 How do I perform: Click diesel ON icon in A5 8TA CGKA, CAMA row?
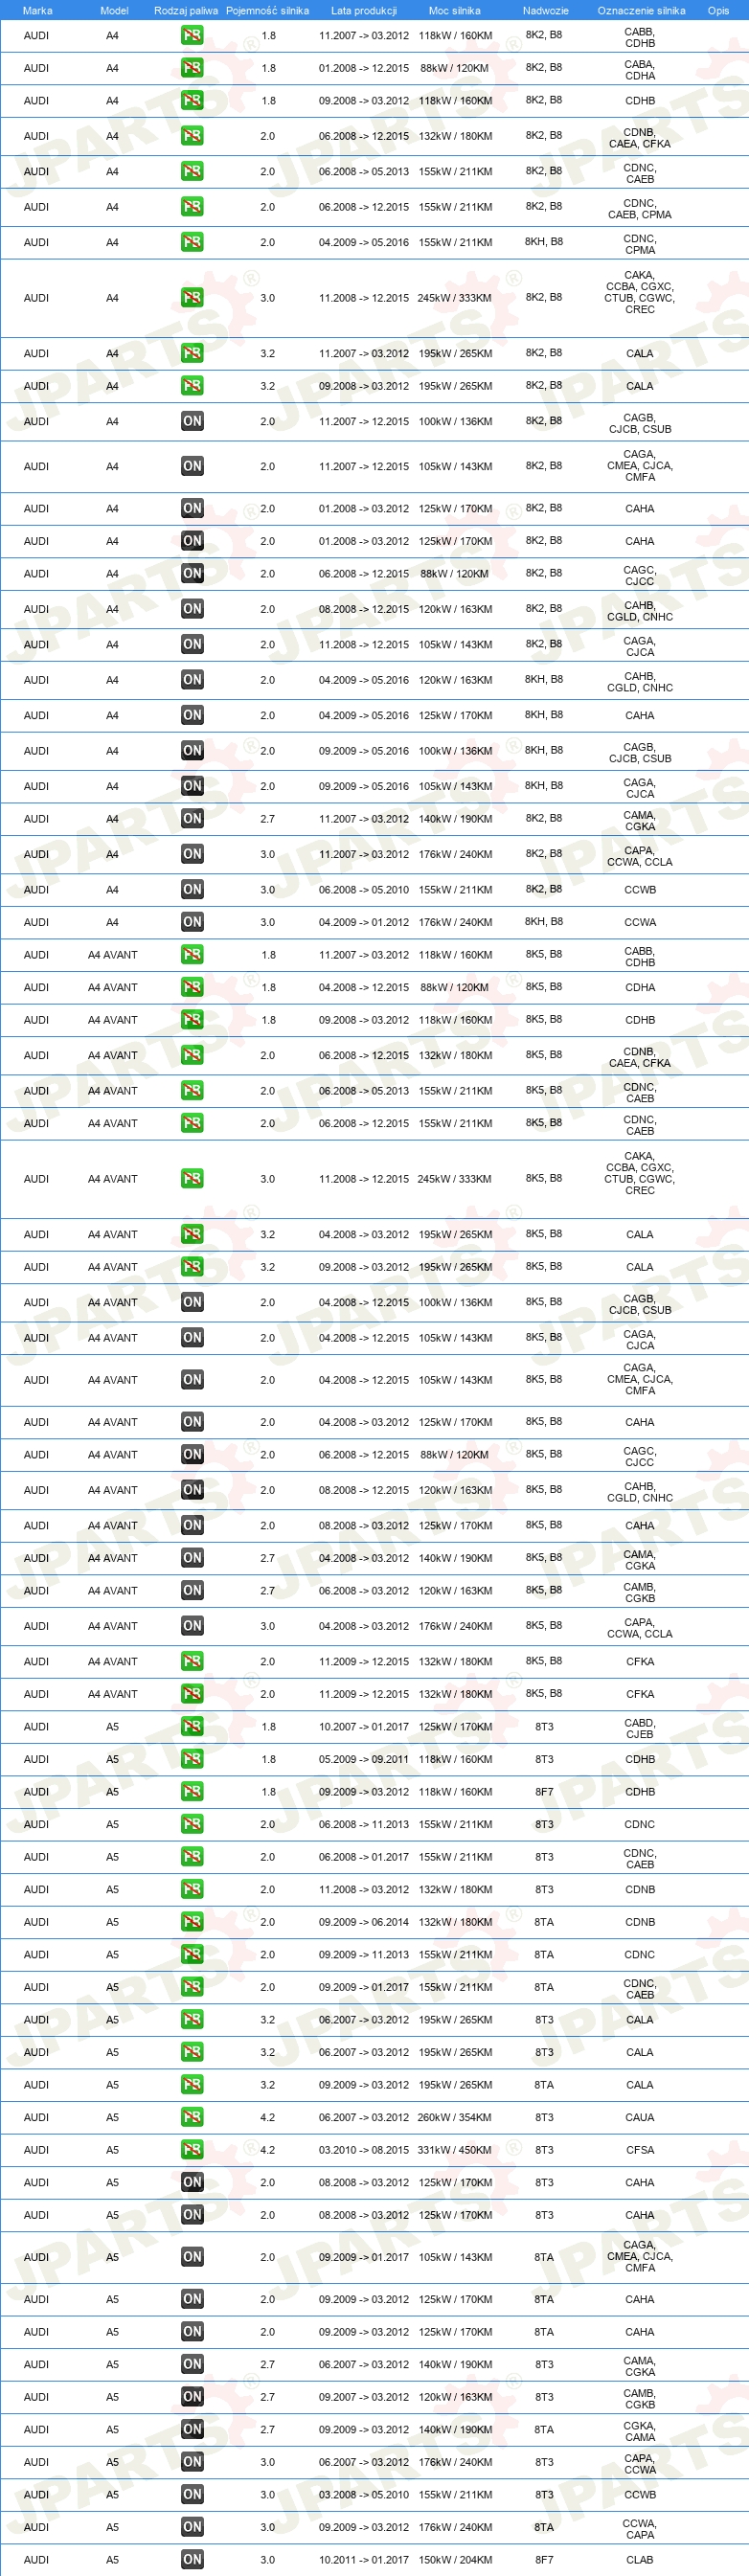point(192,2429)
